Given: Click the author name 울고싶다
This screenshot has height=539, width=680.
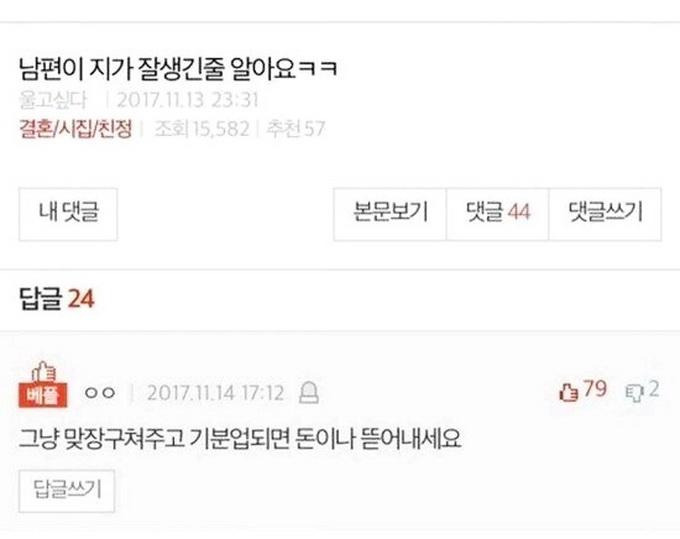Looking at the screenshot, I should (53, 100).
